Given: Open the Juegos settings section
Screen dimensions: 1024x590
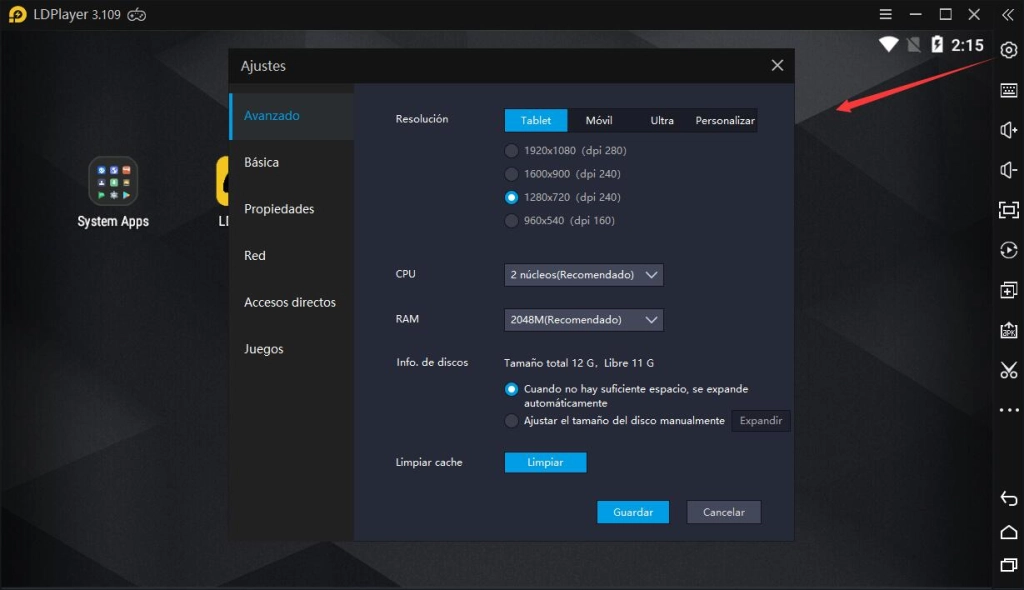Looking at the screenshot, I should [x=292, y=349].
